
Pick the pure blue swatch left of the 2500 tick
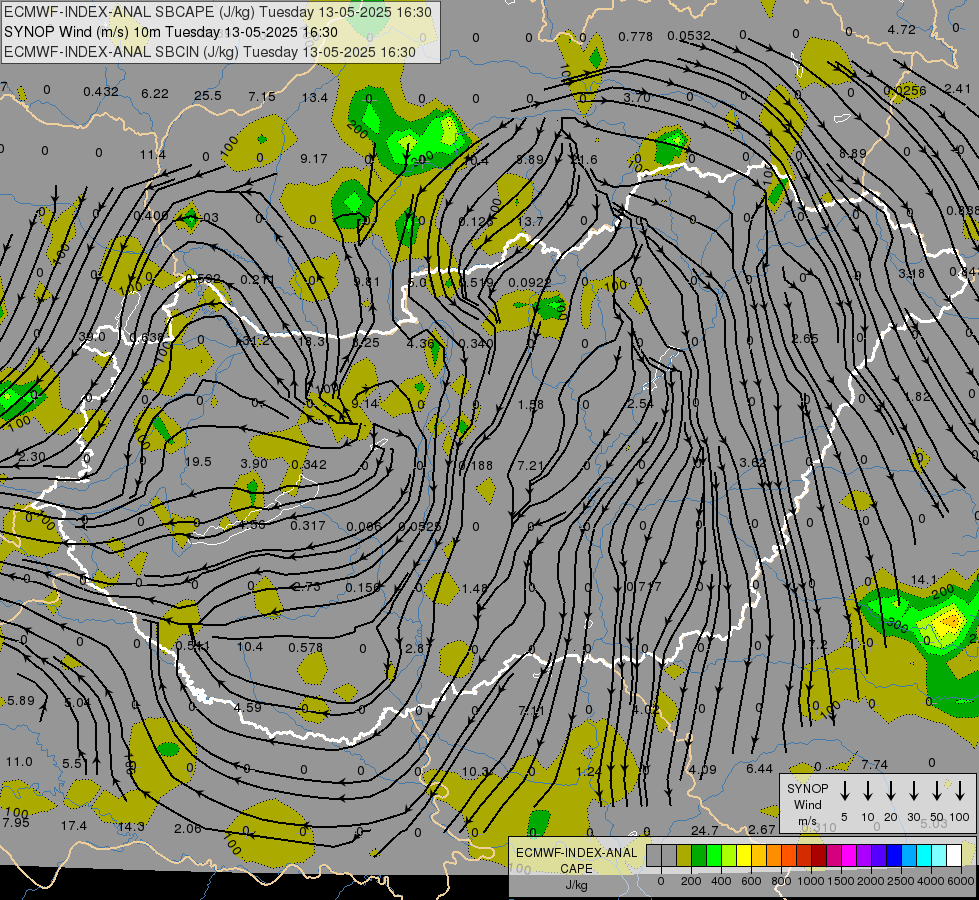tap(894, 855)
